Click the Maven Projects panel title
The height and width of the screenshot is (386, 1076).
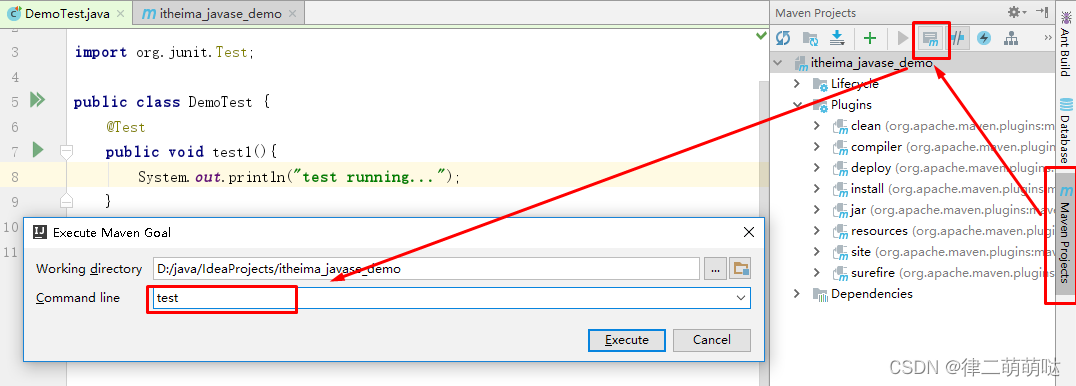(815, 12)
